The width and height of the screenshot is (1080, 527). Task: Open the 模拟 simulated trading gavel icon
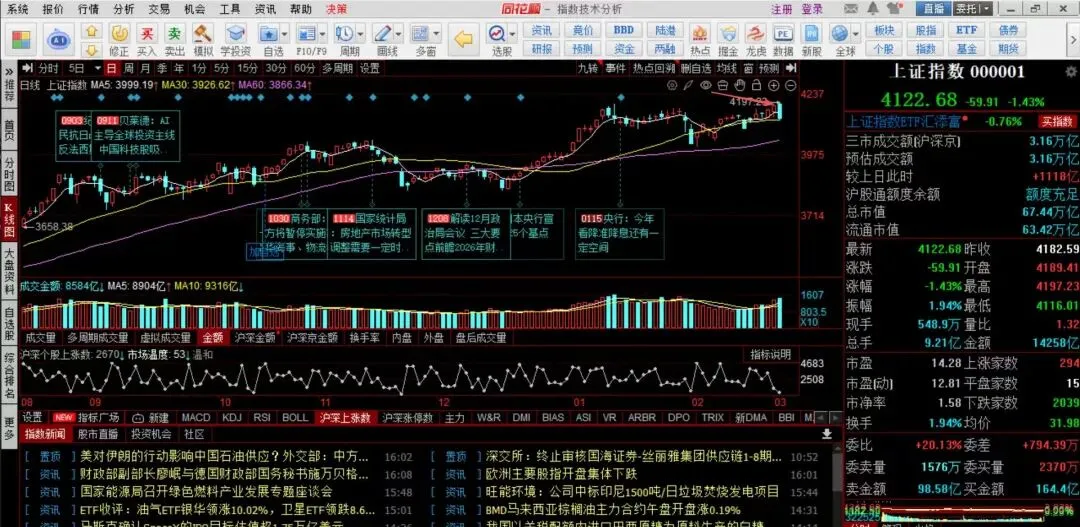click(202, 33)
